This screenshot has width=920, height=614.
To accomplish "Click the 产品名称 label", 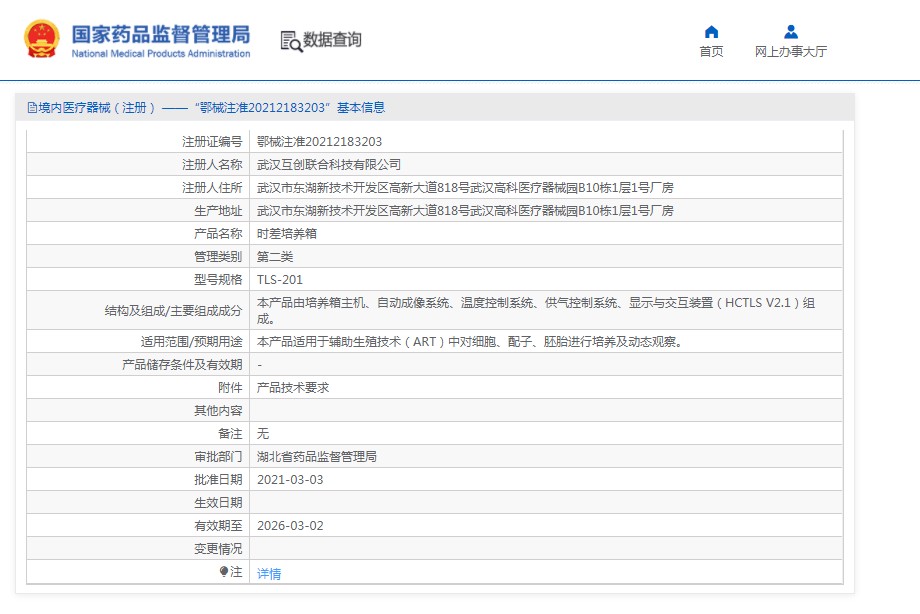I will (218, 233).
